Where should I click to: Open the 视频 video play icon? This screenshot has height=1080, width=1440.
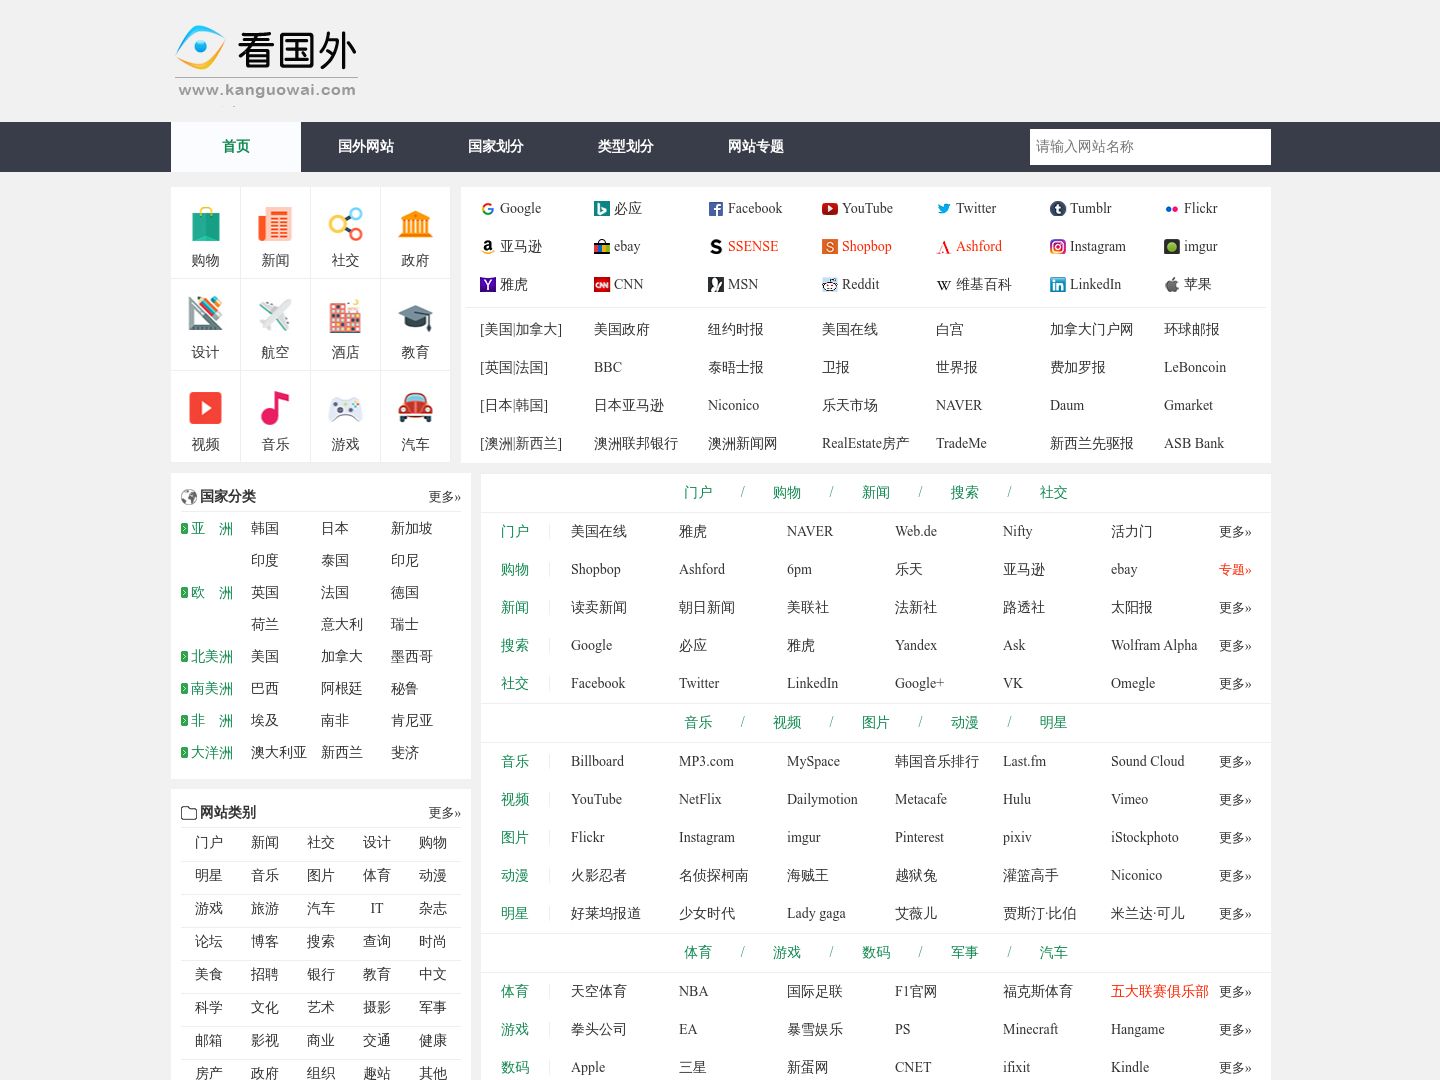[205, 408]
